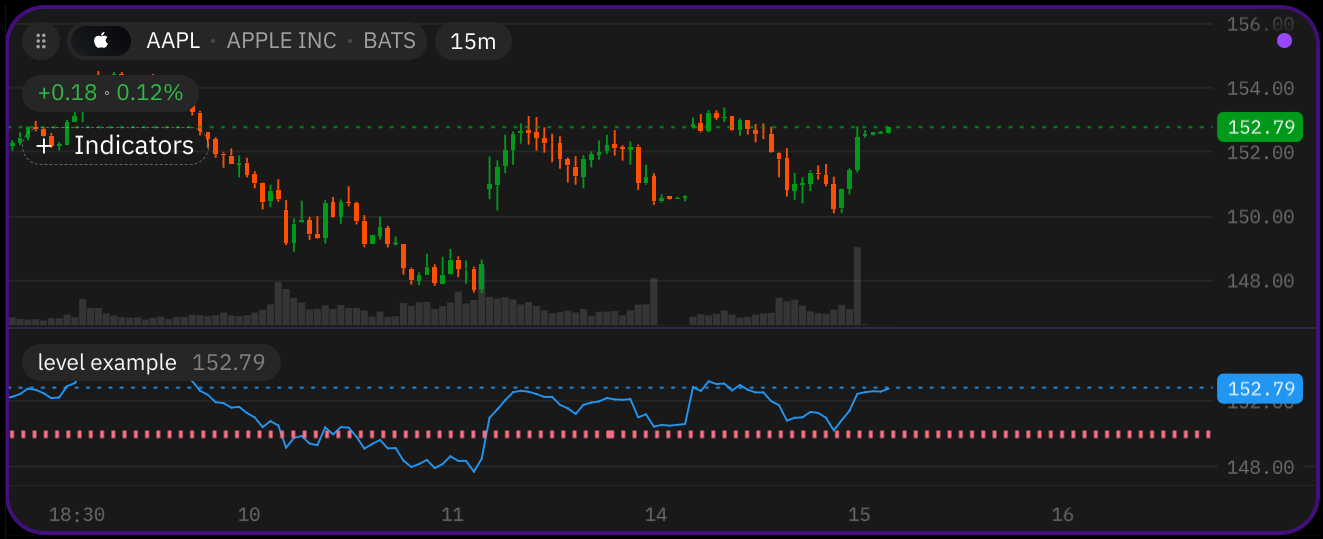Select the blue 152.79 indicator label
Image resolution: width=1323 pixels, height=539 pixels.
point(1260,388)
